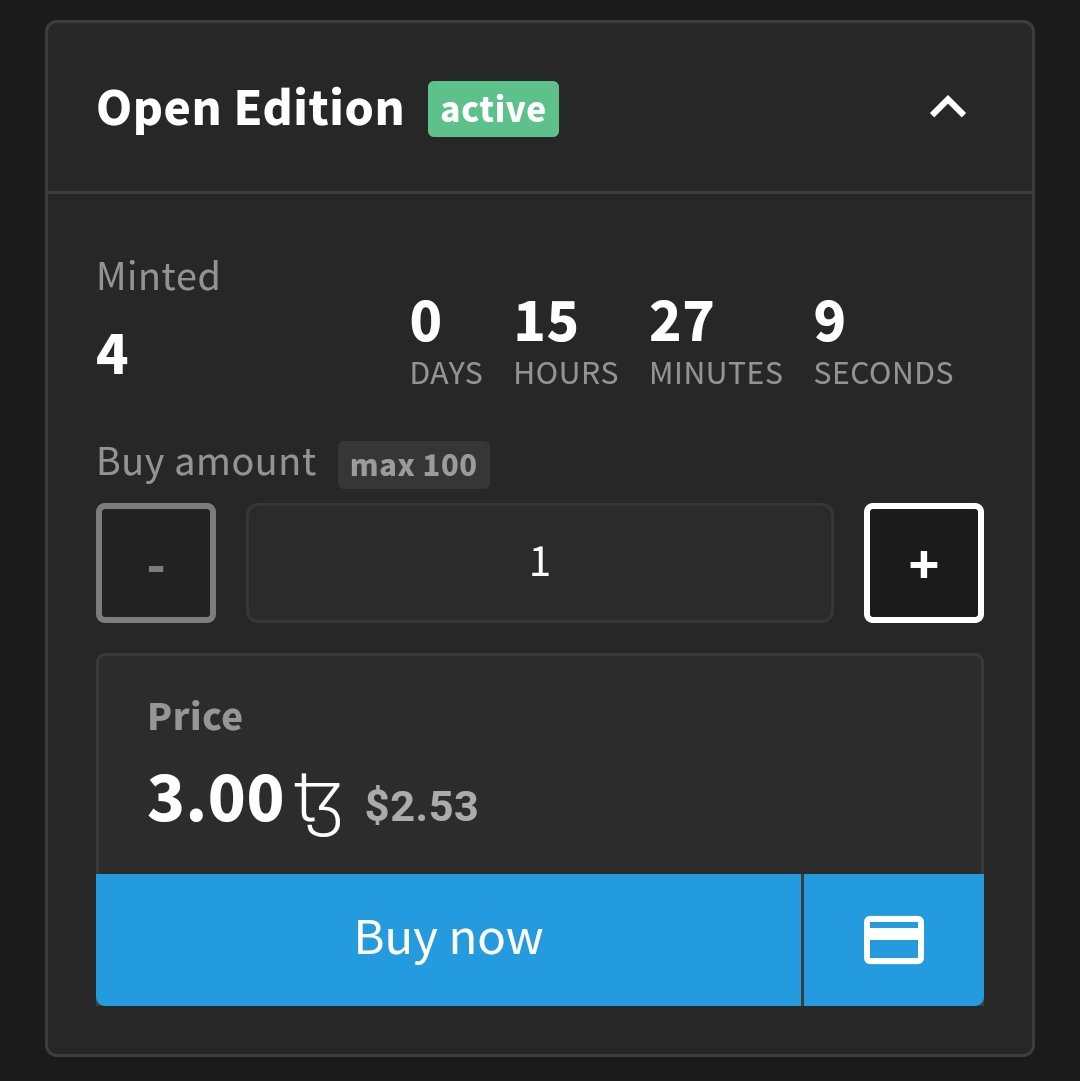Focus the buy amount input field
1080x1081 pixels.
tap(540, 563)
